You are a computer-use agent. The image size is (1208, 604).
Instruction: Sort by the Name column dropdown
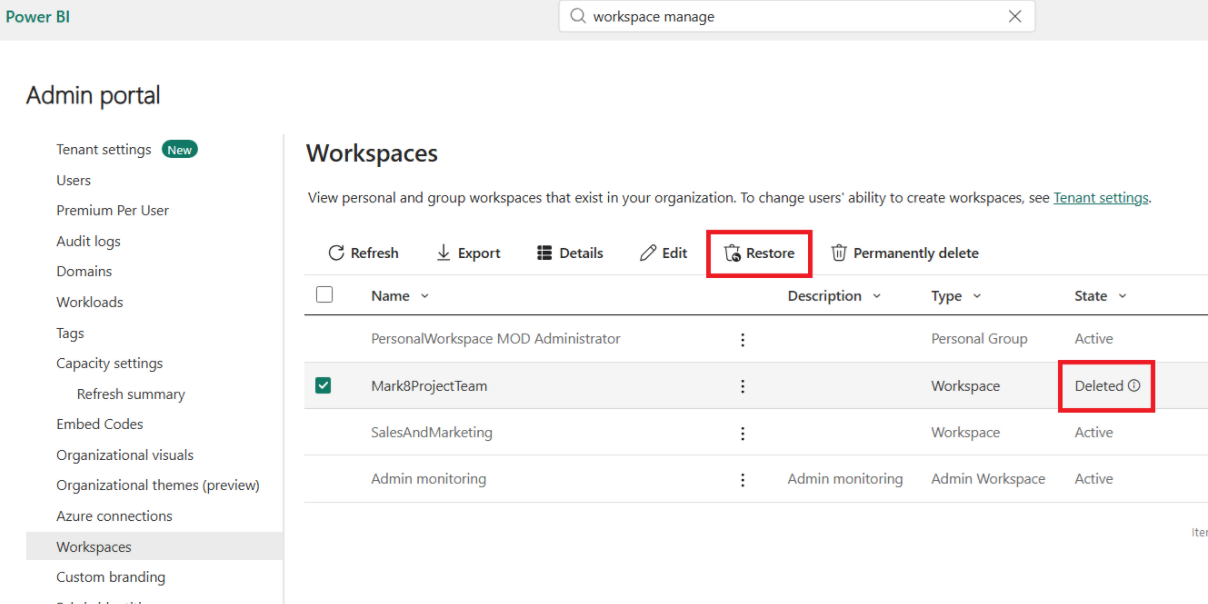pyautogui.click(x=425, y=296)
